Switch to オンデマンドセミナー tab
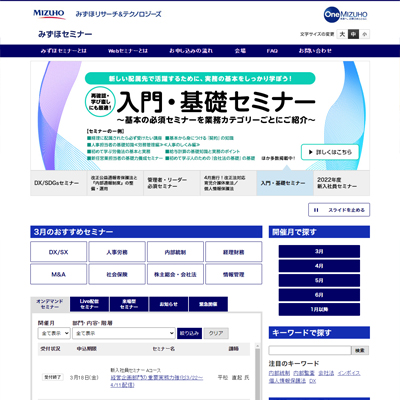Screen dimensions: 400x400 click(50, 304)
